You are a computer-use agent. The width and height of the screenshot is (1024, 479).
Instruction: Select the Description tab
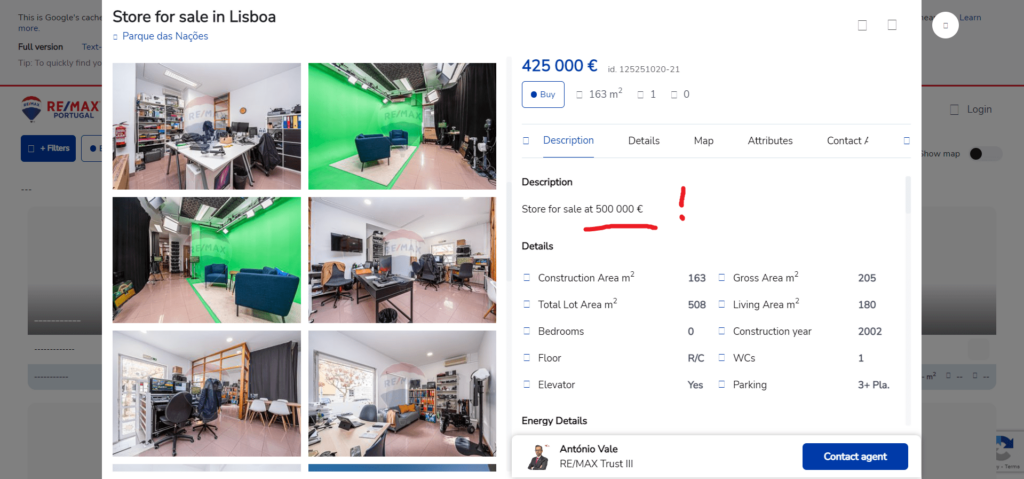tap(568, 141)
